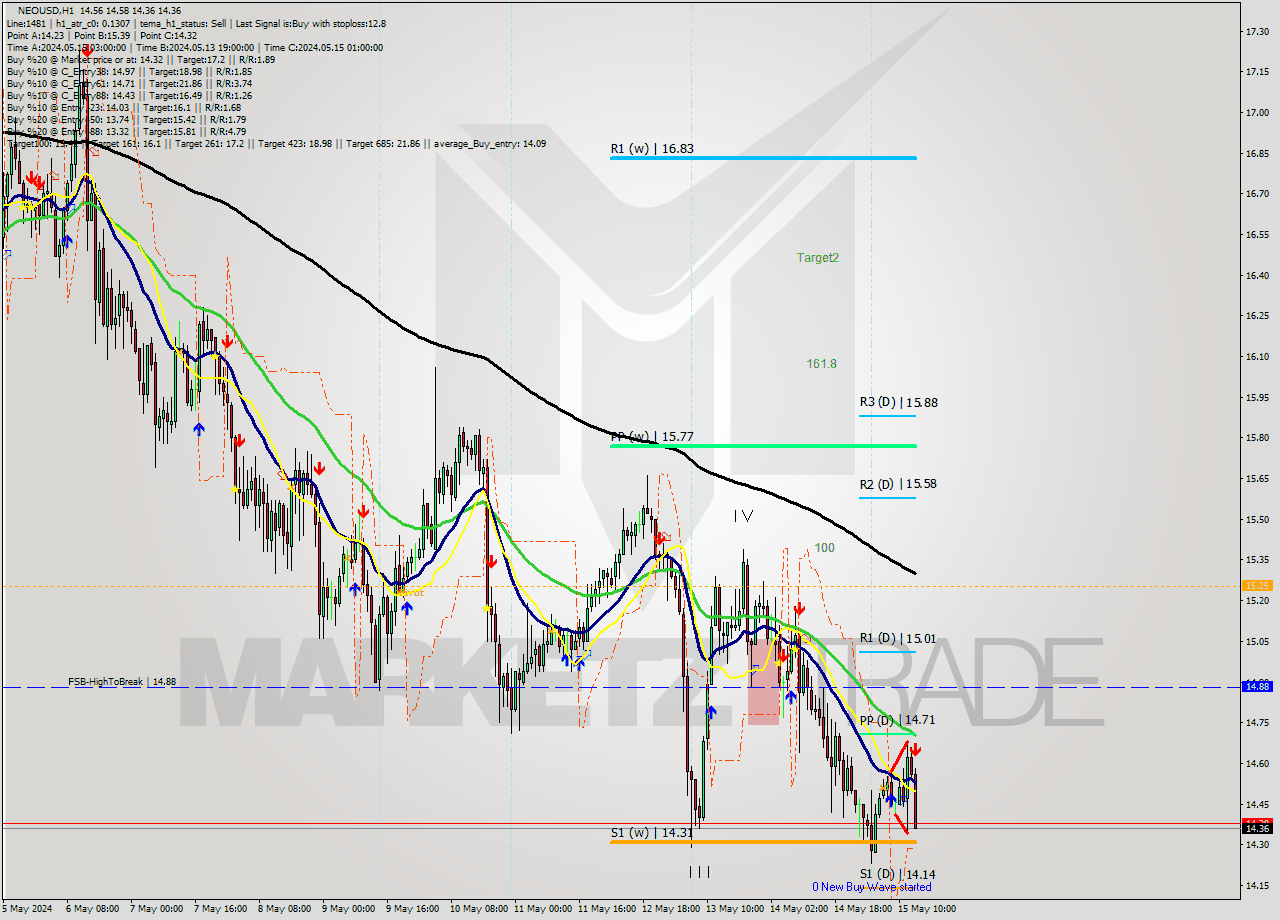The width and height of the screenshot is (1280, 920).
Task: Click the '0 New Buy Wave started' text
Action: [x=872, y=887]
